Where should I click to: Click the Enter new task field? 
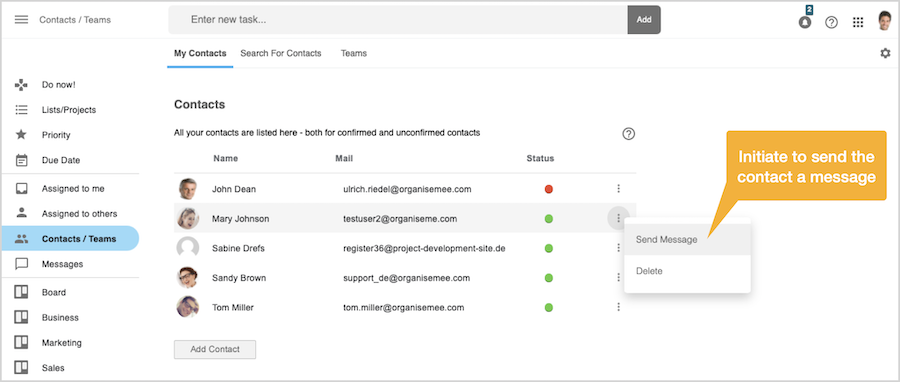(x=398, y=20)
